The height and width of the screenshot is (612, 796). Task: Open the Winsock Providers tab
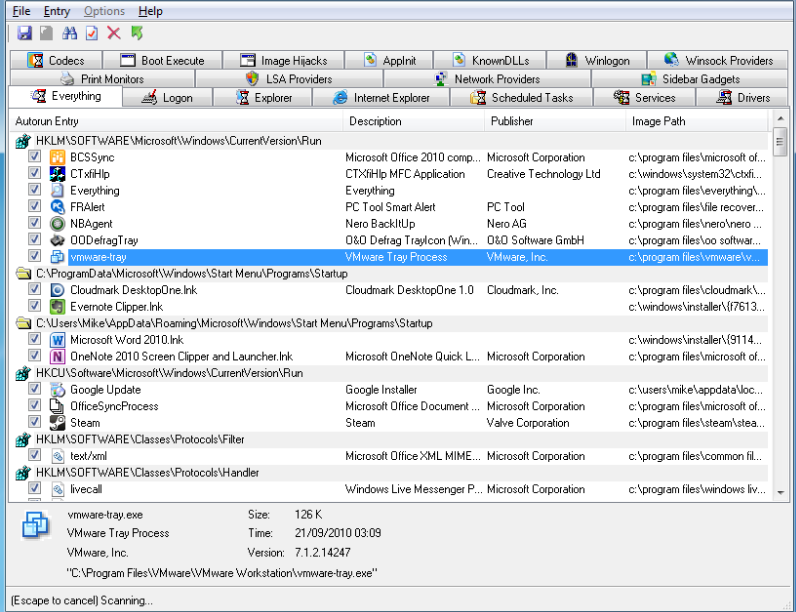click(718, 60)
